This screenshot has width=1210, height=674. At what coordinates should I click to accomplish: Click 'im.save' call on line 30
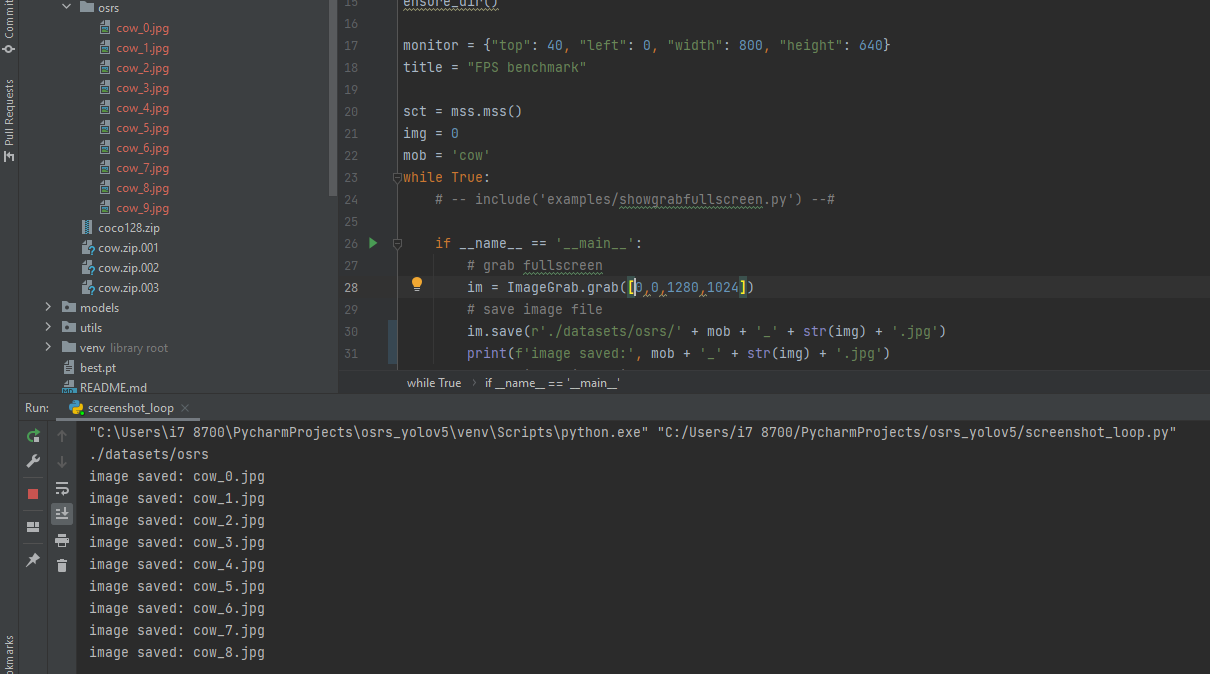click(x=494, y=331)
